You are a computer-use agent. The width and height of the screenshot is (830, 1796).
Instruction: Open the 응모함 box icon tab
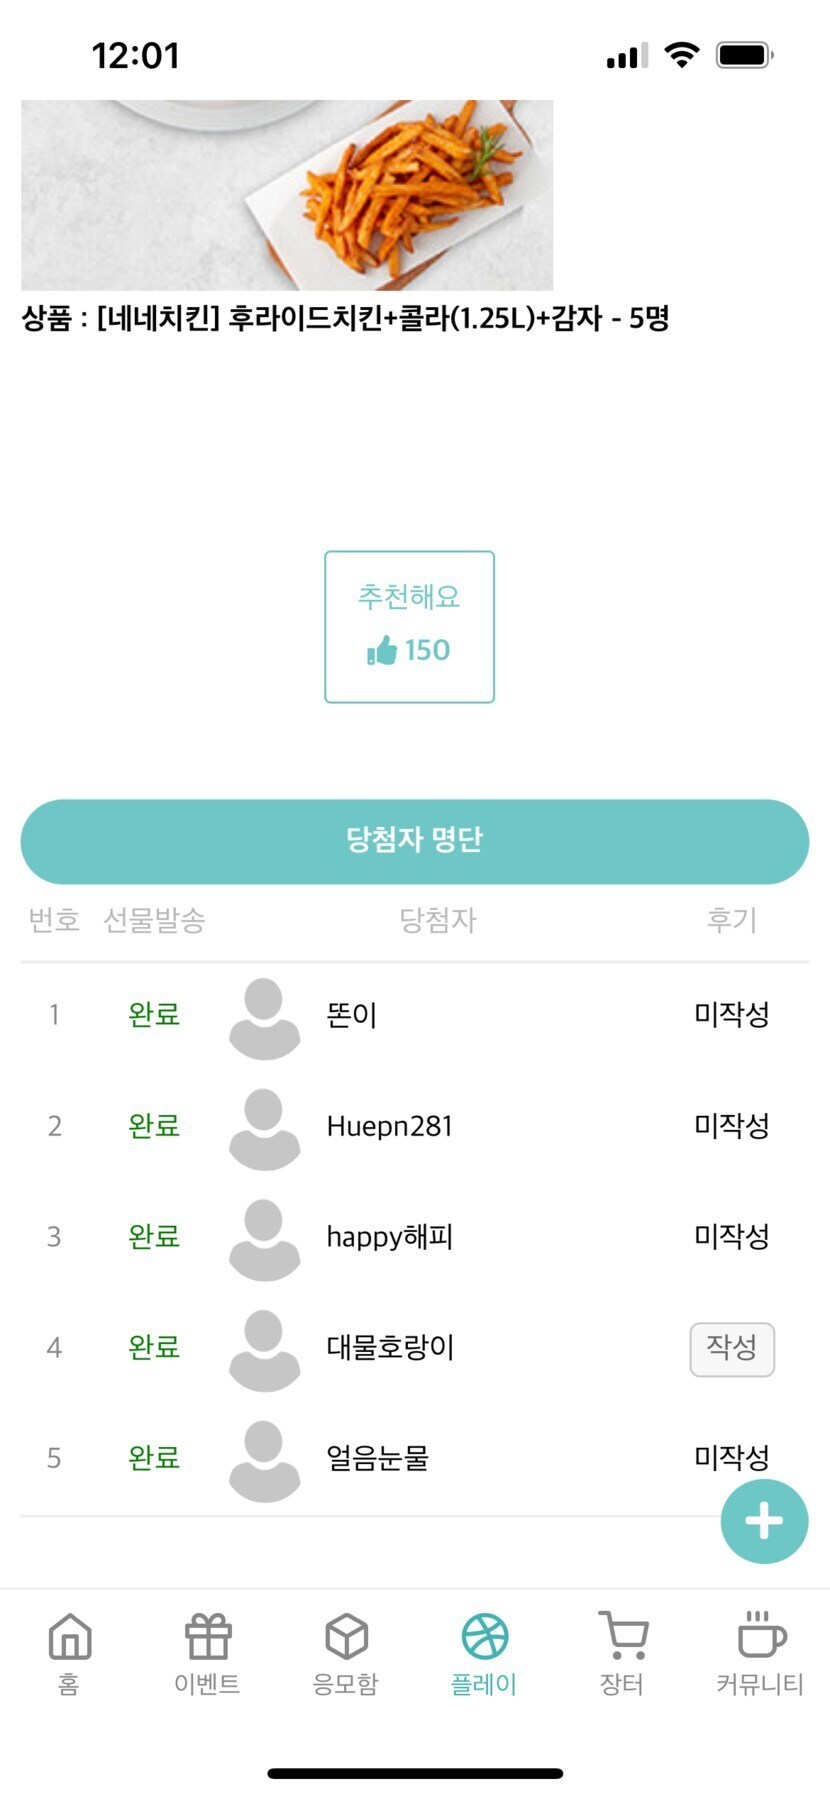[346, 1653]
